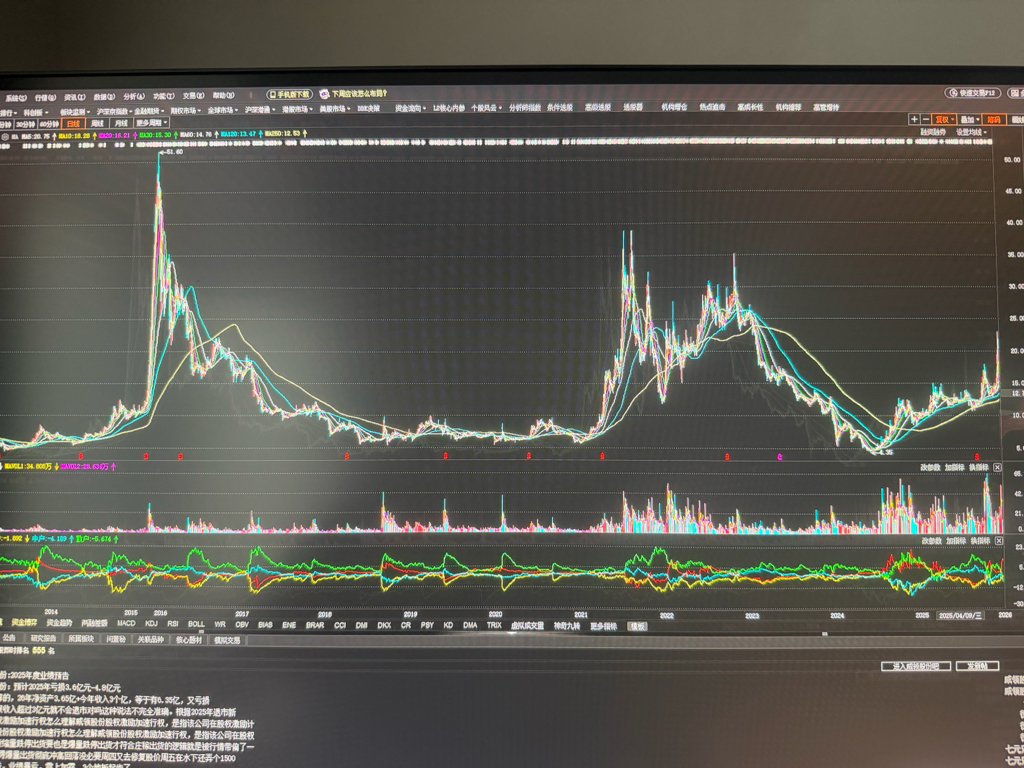This screenshot has height=768, width=1024.
Task: Open the 条件选股 tool
Action: (x=560, y=108)
